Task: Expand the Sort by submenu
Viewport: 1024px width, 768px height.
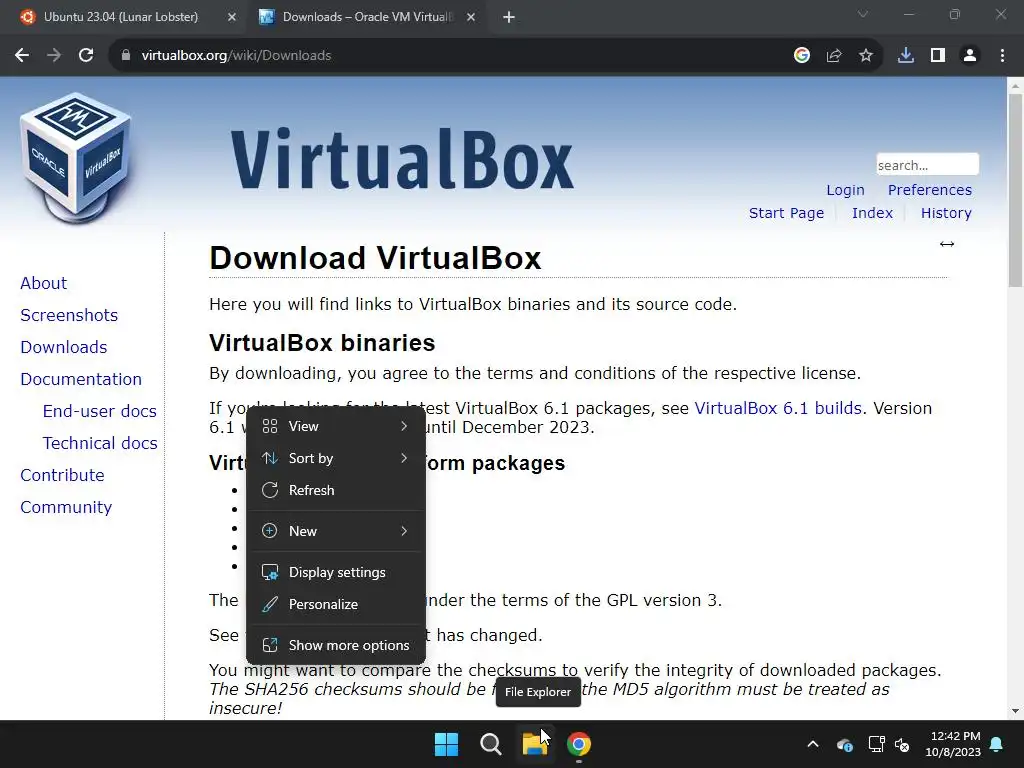Action: (x=336, y=458)
